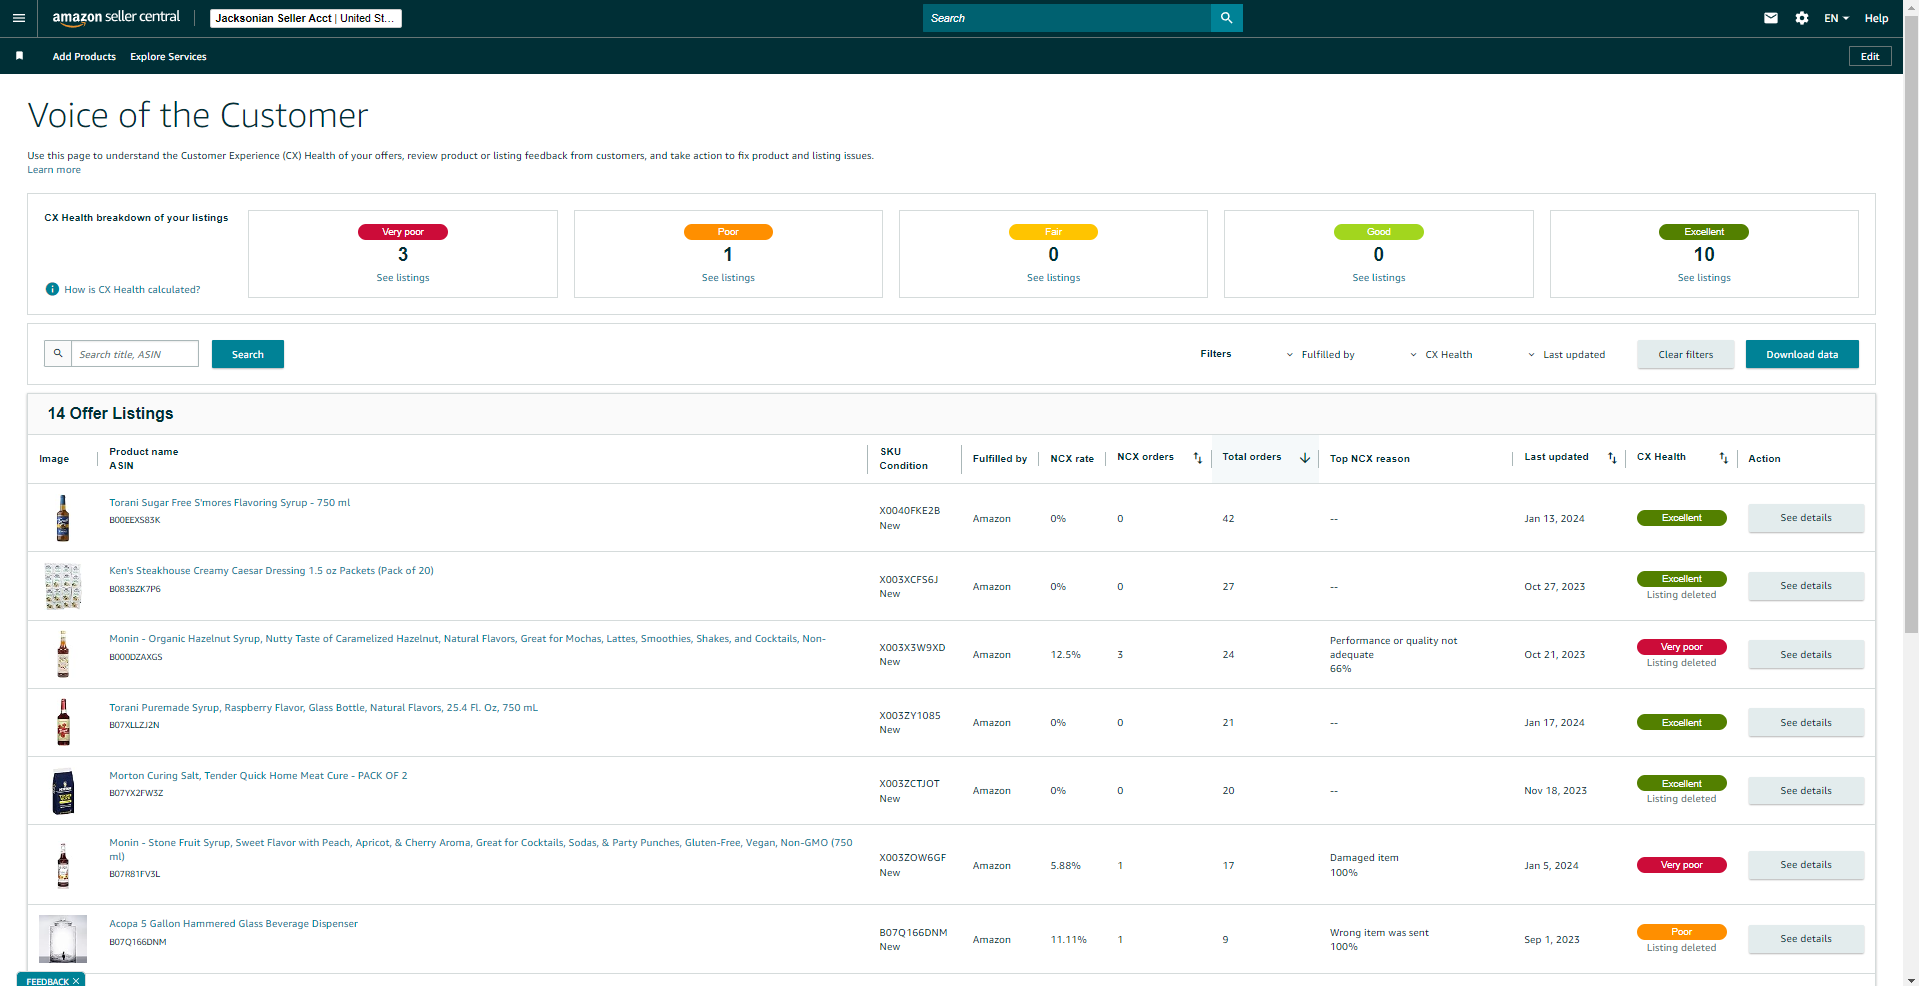See details for Acopa Beverage Dispenser
This screenshot has height=986, width=1919.
click(x=1806, y=939)
